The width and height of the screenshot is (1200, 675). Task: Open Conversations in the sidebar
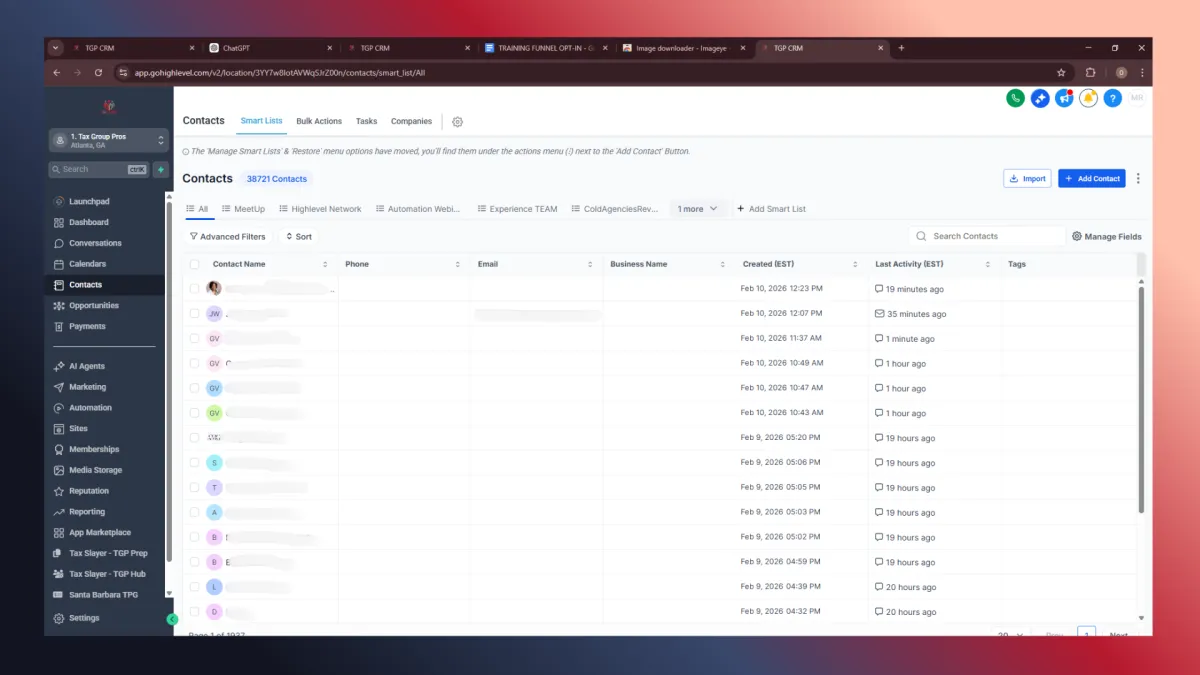(95, 243)
